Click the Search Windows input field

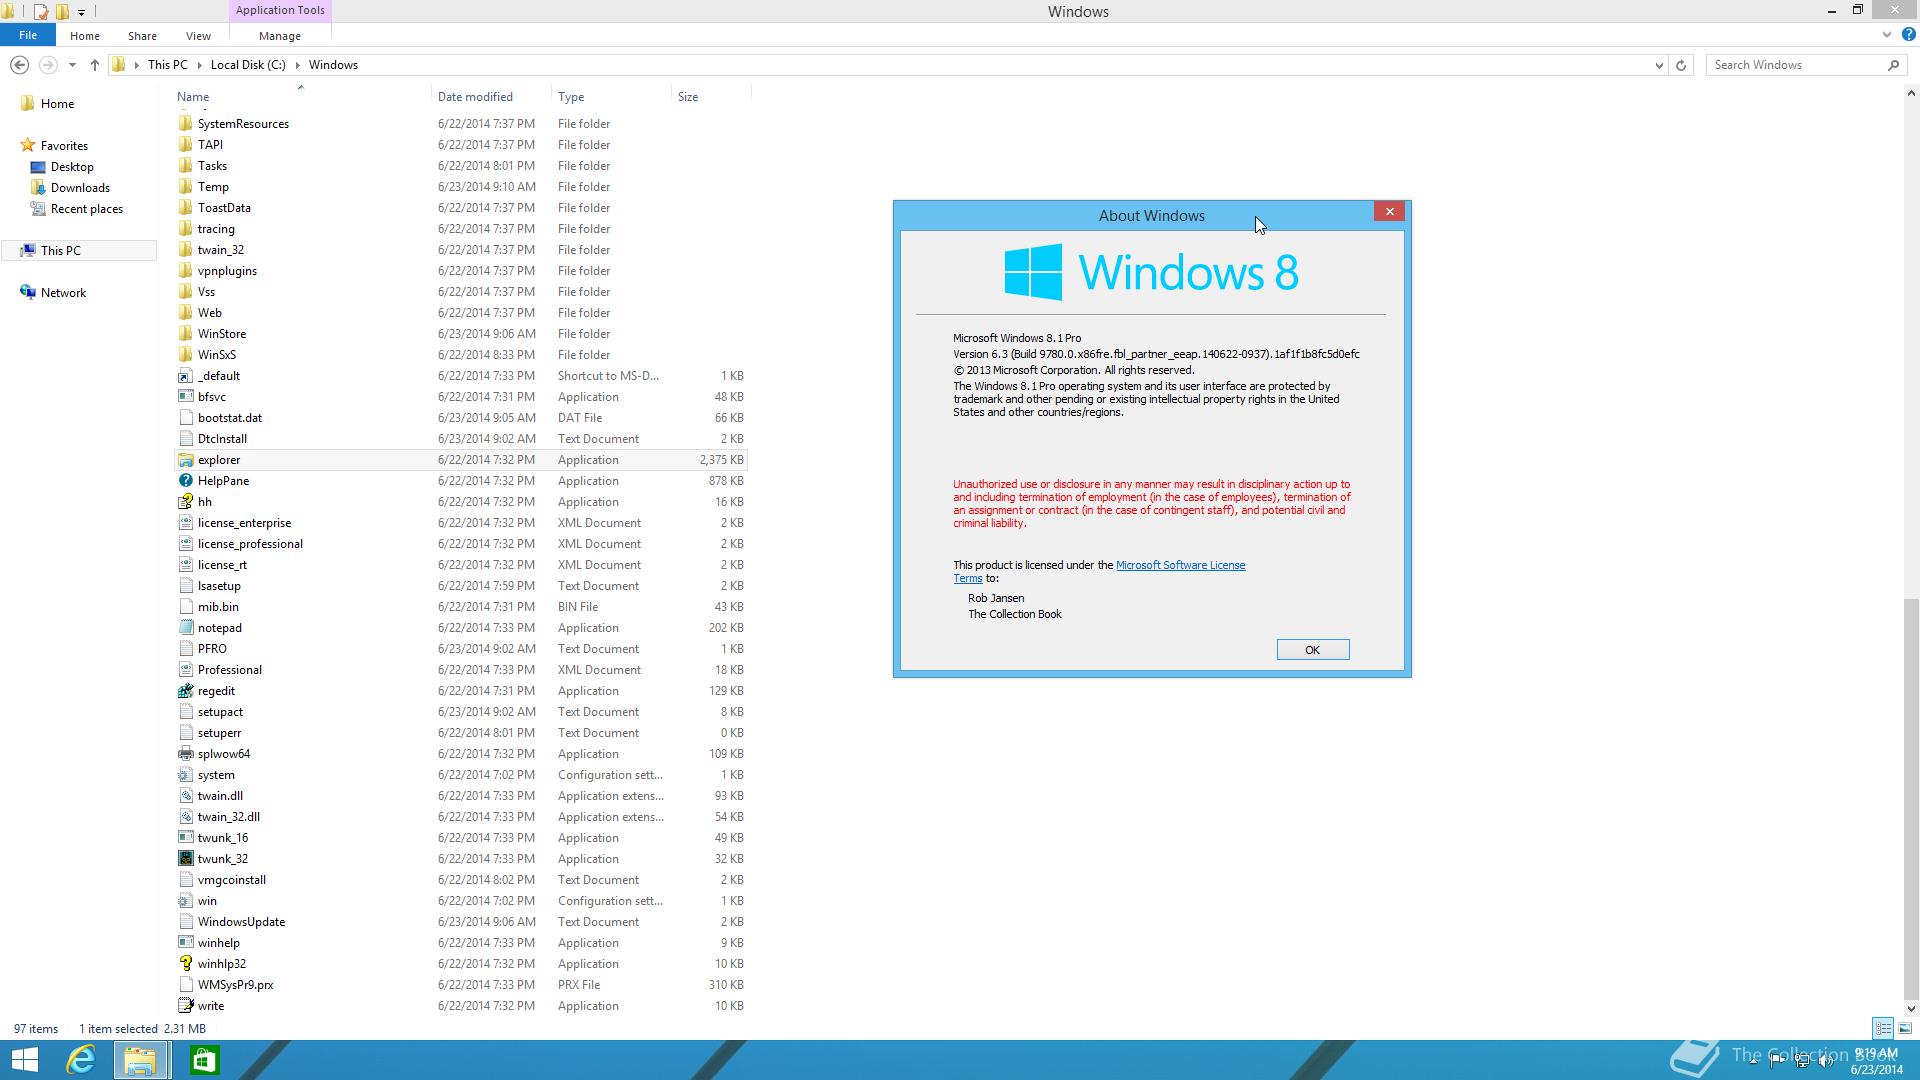[1795, 65]
